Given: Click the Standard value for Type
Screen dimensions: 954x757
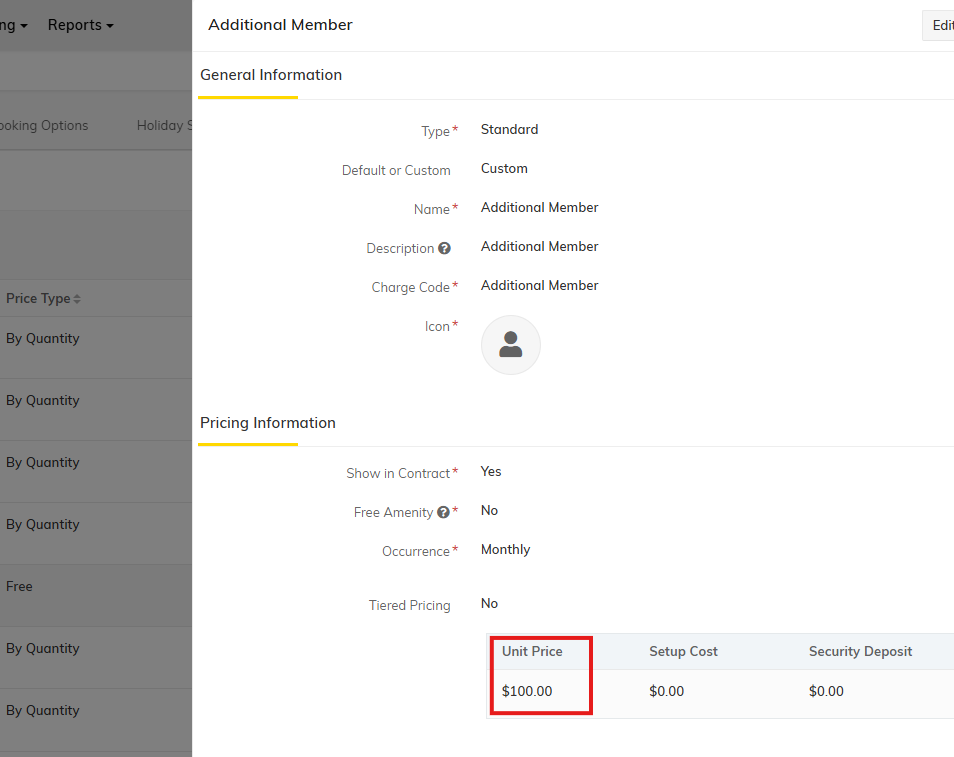Looking at the screenshot, I should click(509, 130).
